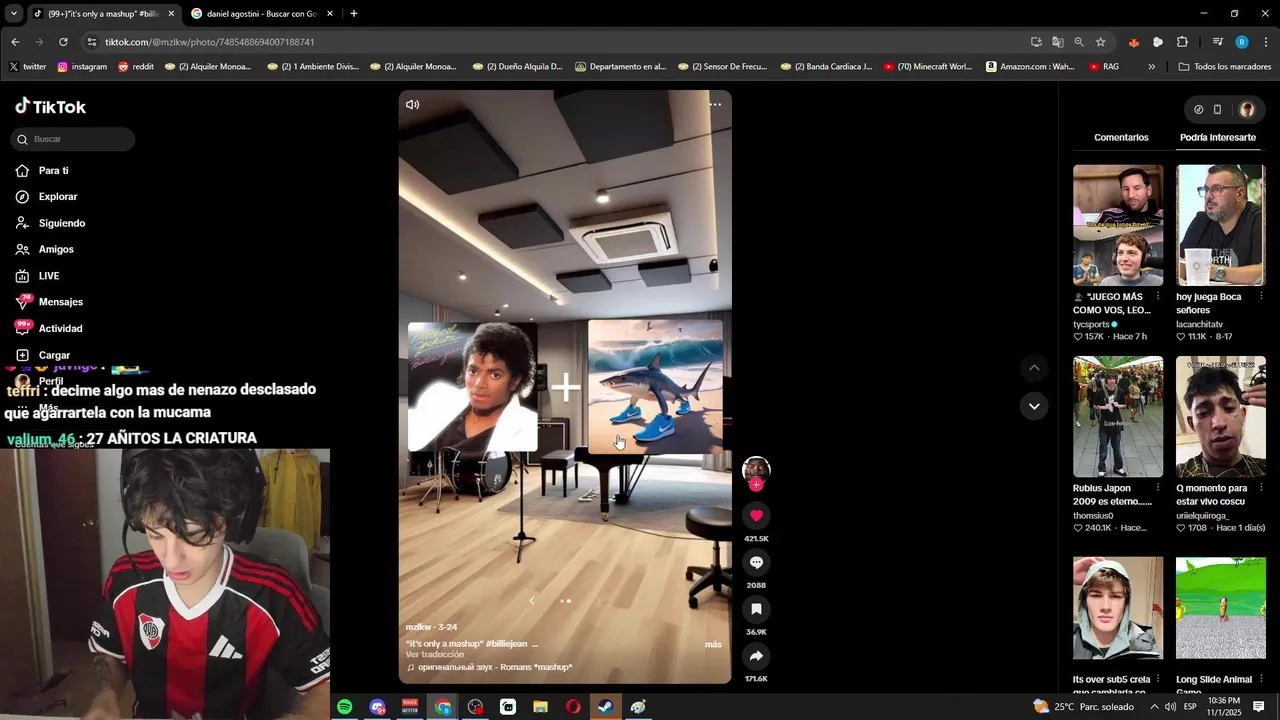The height and width of the screenshot is (720, 1280).
Task: Click the tiktok.com address bar
Action: [560, 42]
